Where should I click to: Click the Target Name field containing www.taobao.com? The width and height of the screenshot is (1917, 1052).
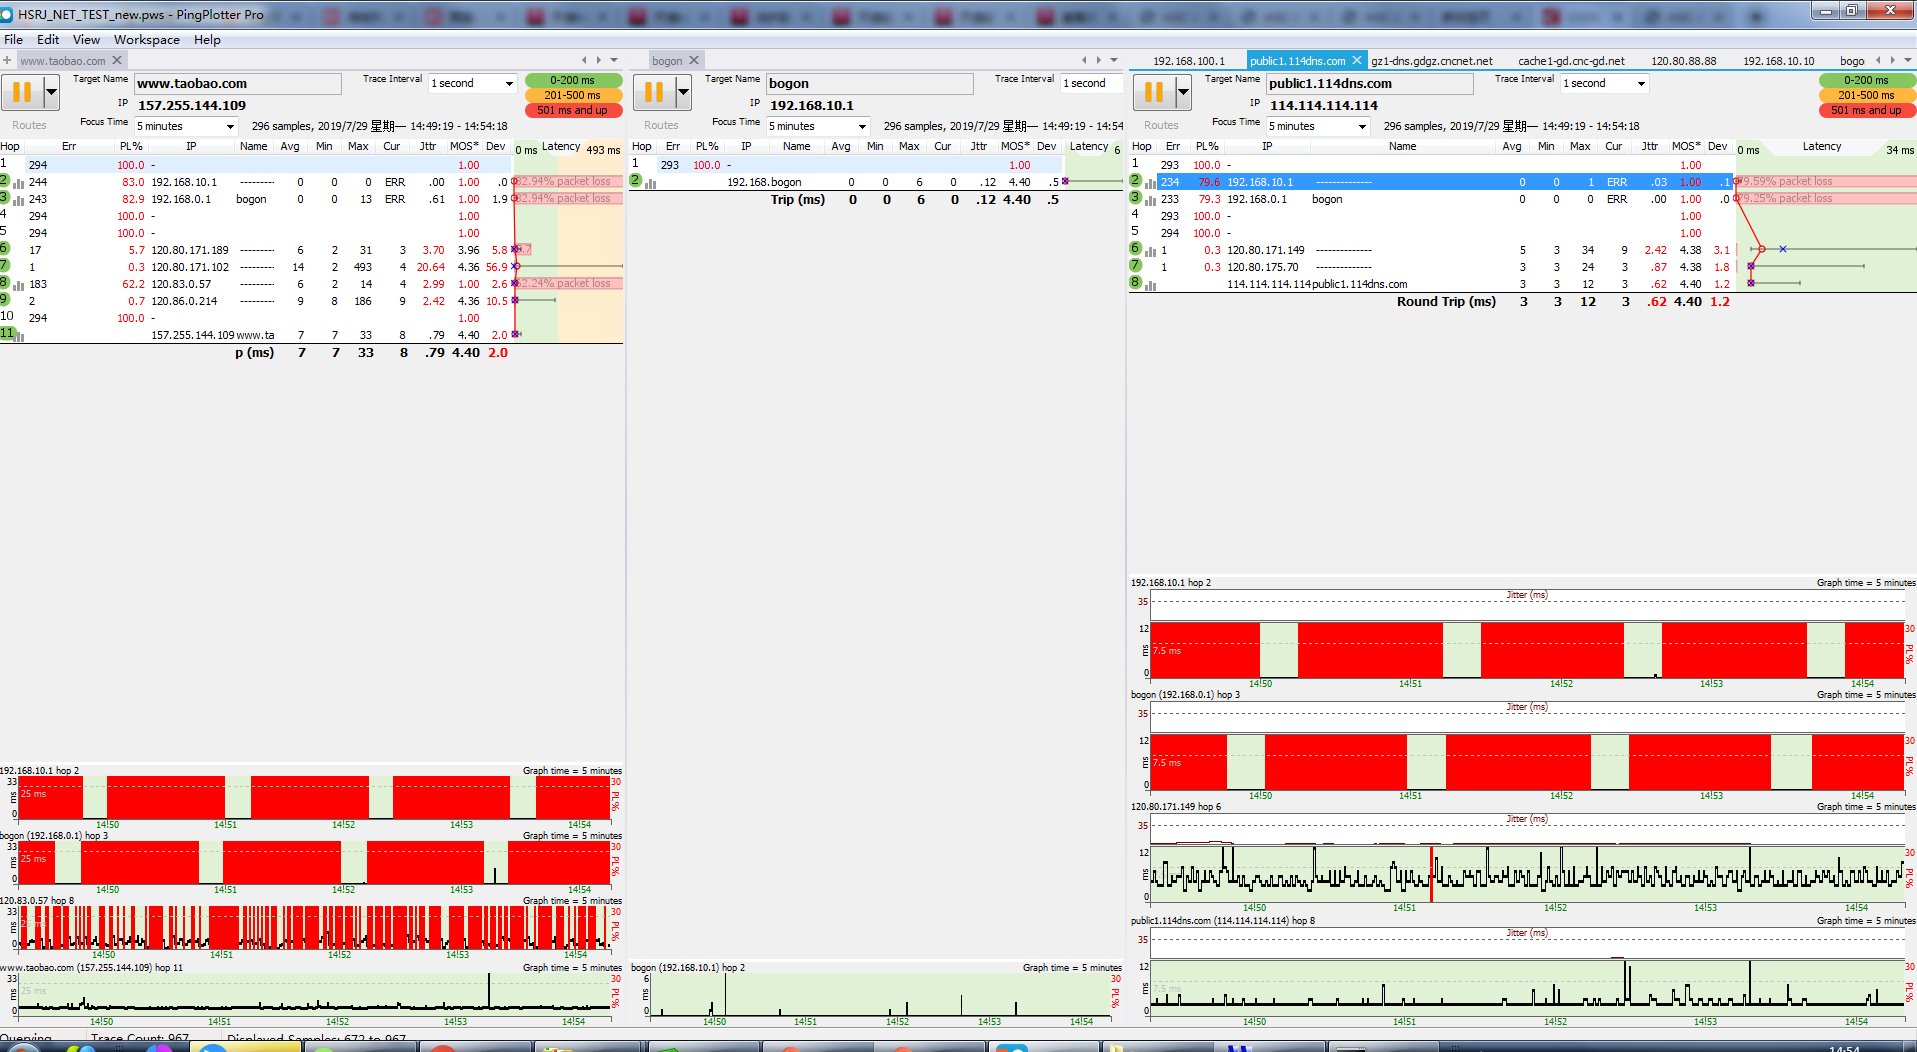pos(238,84)
